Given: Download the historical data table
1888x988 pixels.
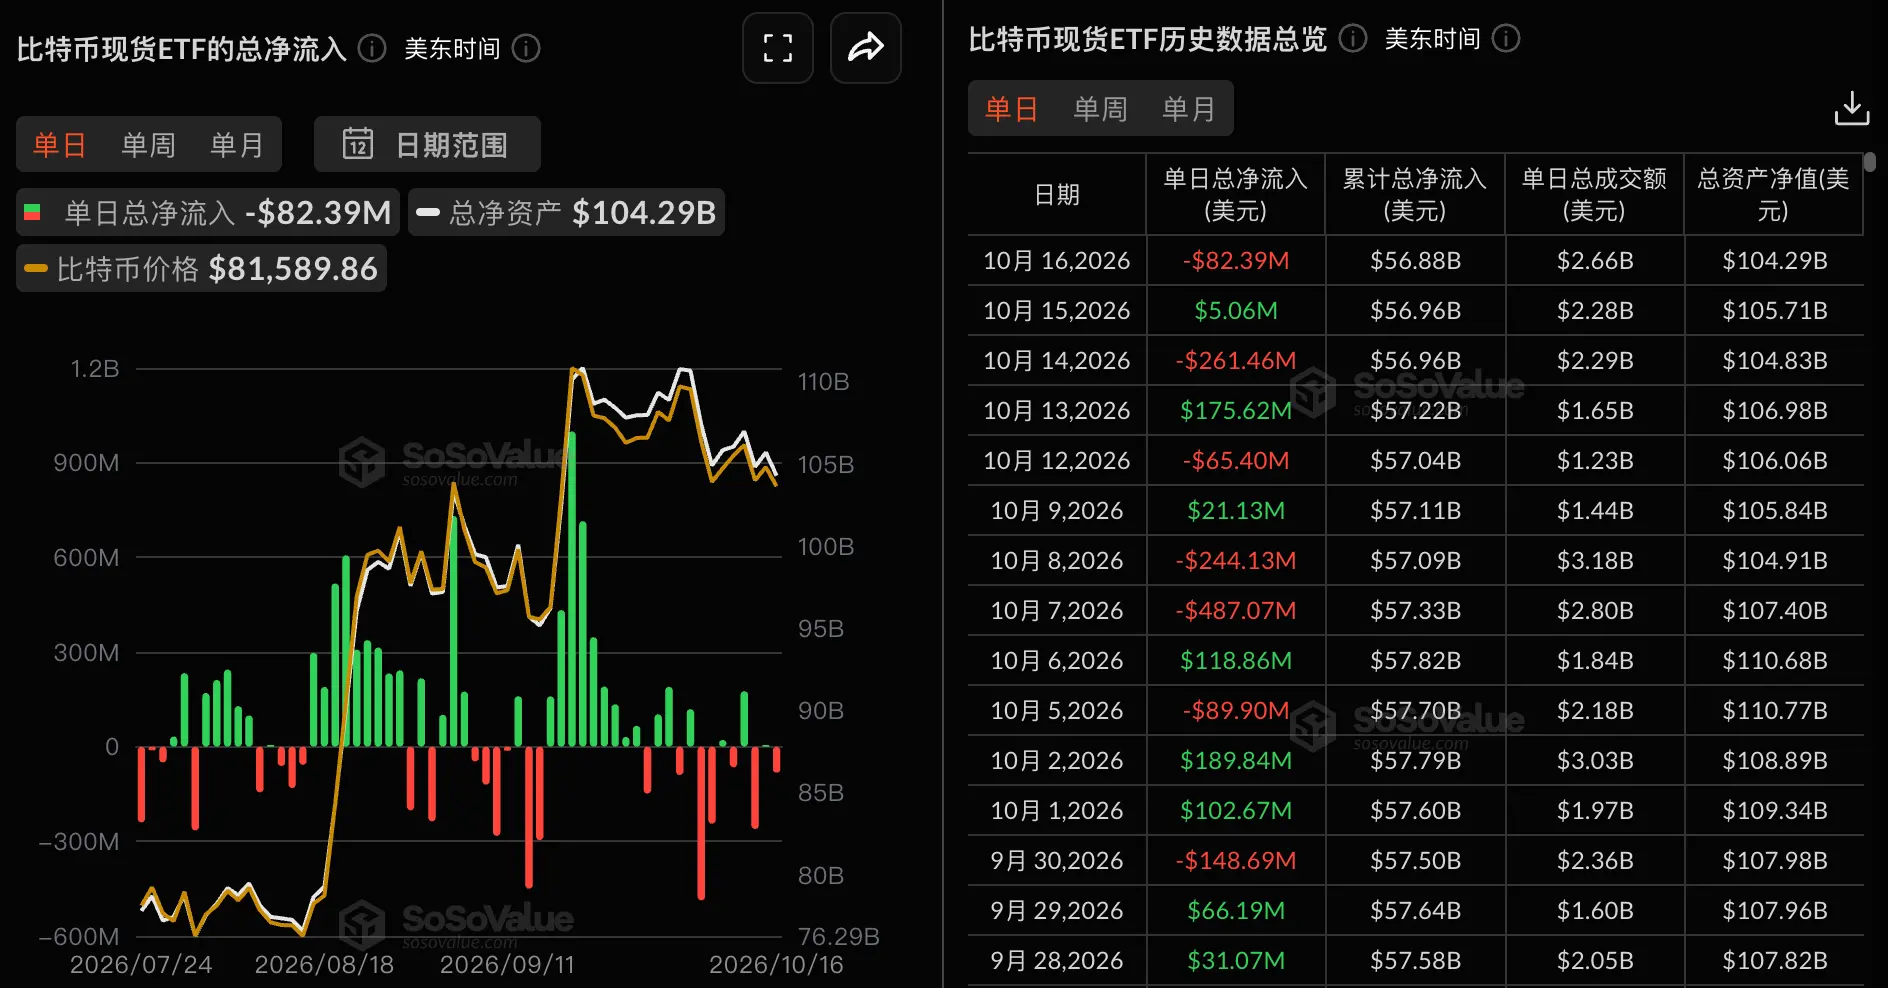Looking at the screenshot, I should pos(1851,108).
